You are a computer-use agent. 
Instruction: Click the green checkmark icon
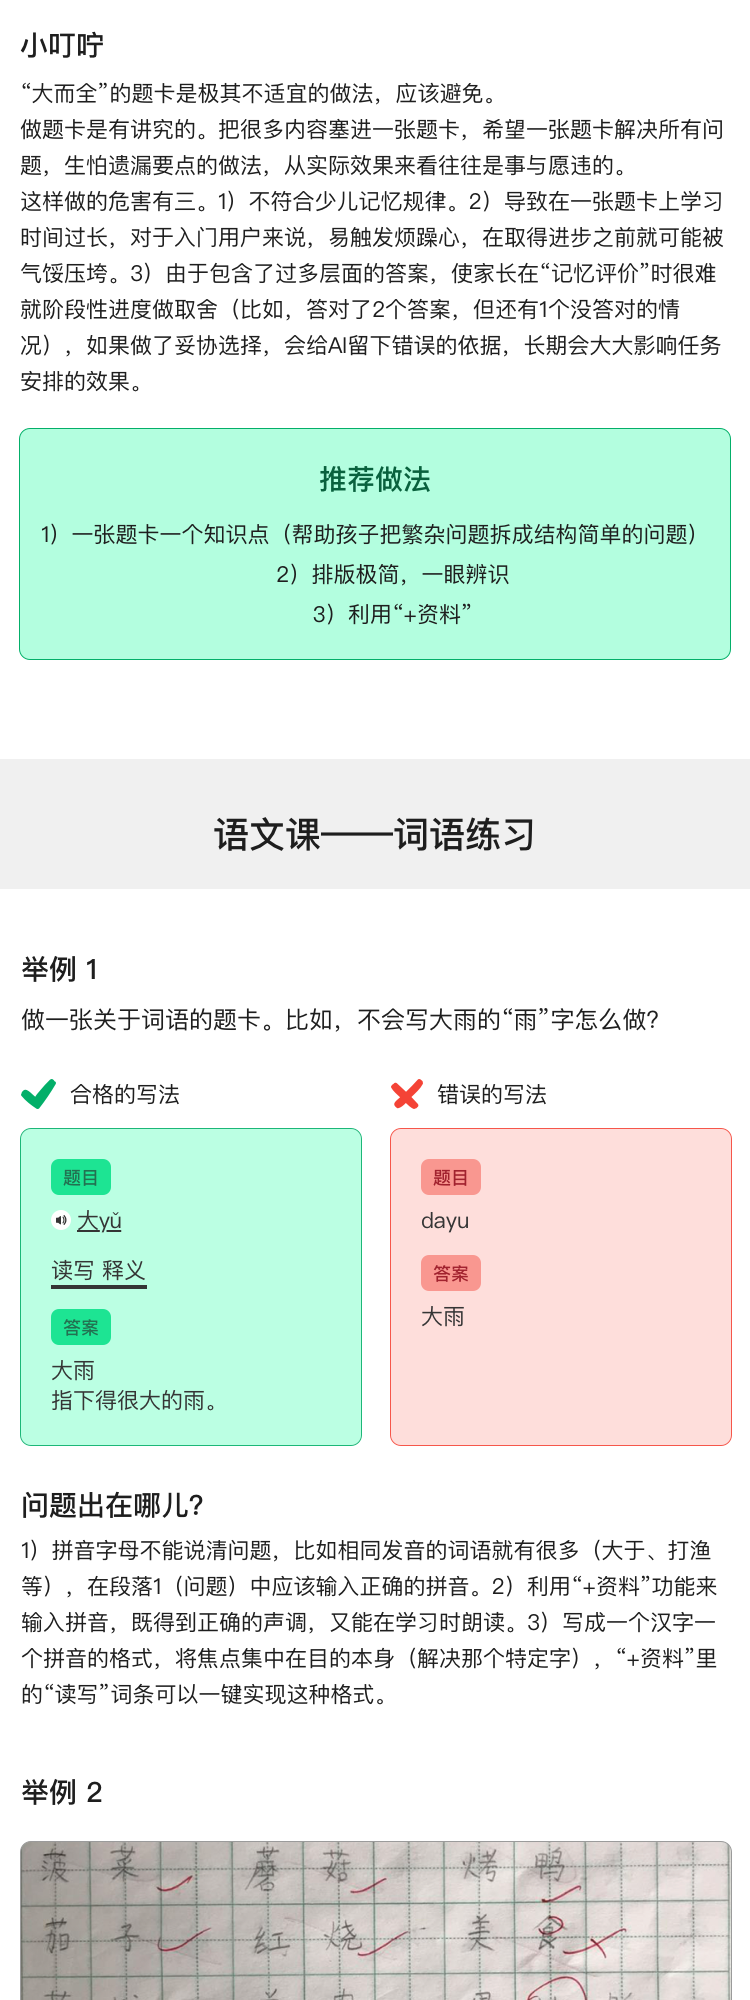(x=38, y=1094)
